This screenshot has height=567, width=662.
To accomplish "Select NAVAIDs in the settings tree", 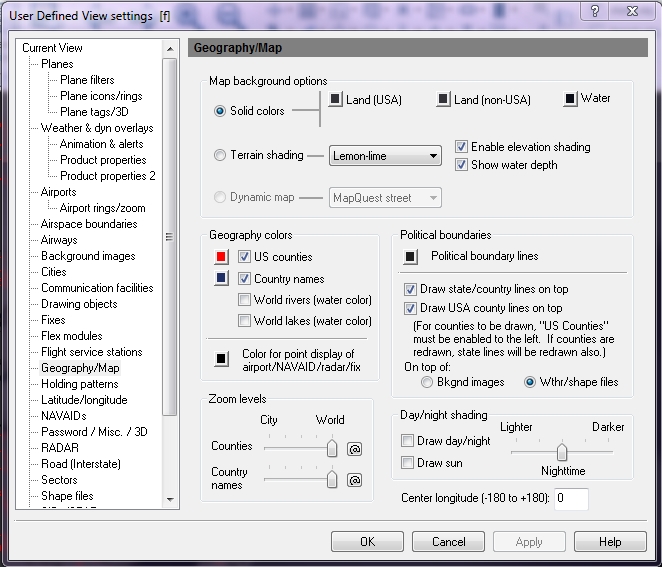I will [x=66, y=416].
